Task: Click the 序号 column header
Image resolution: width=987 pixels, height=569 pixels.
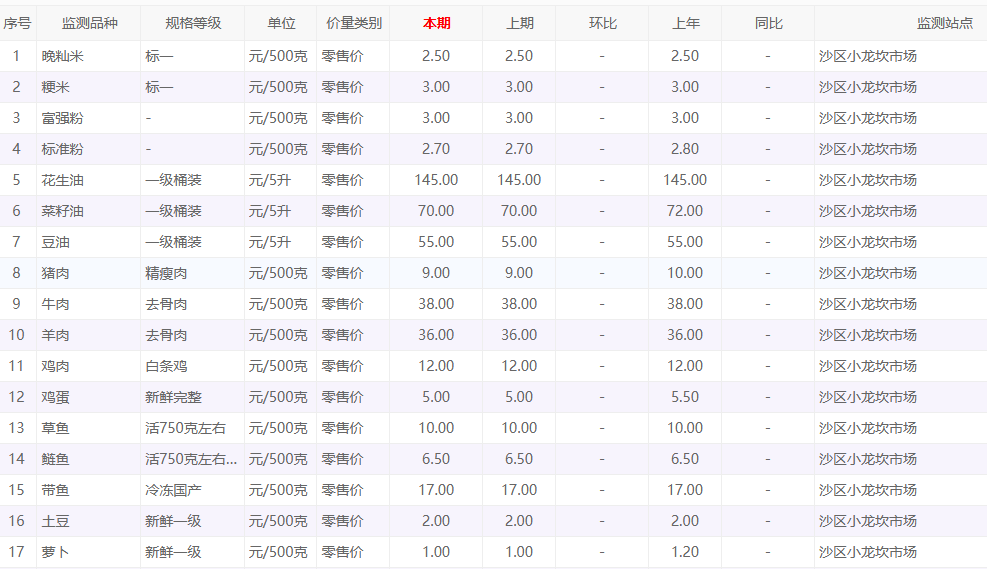Action: point(17,23)
